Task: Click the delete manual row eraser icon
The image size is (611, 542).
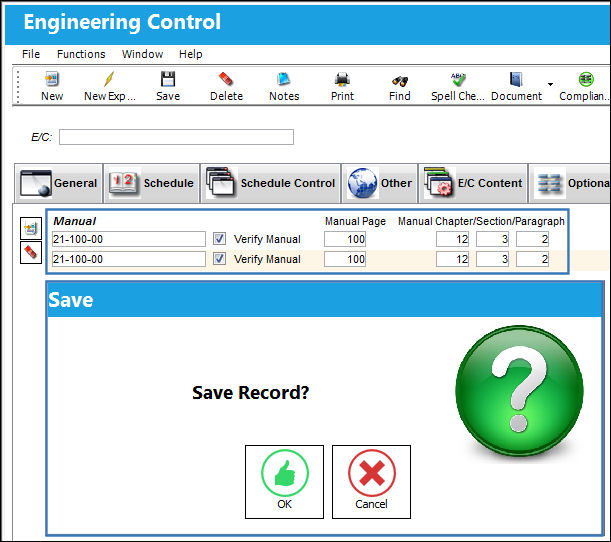Action: tap(31, 252)
